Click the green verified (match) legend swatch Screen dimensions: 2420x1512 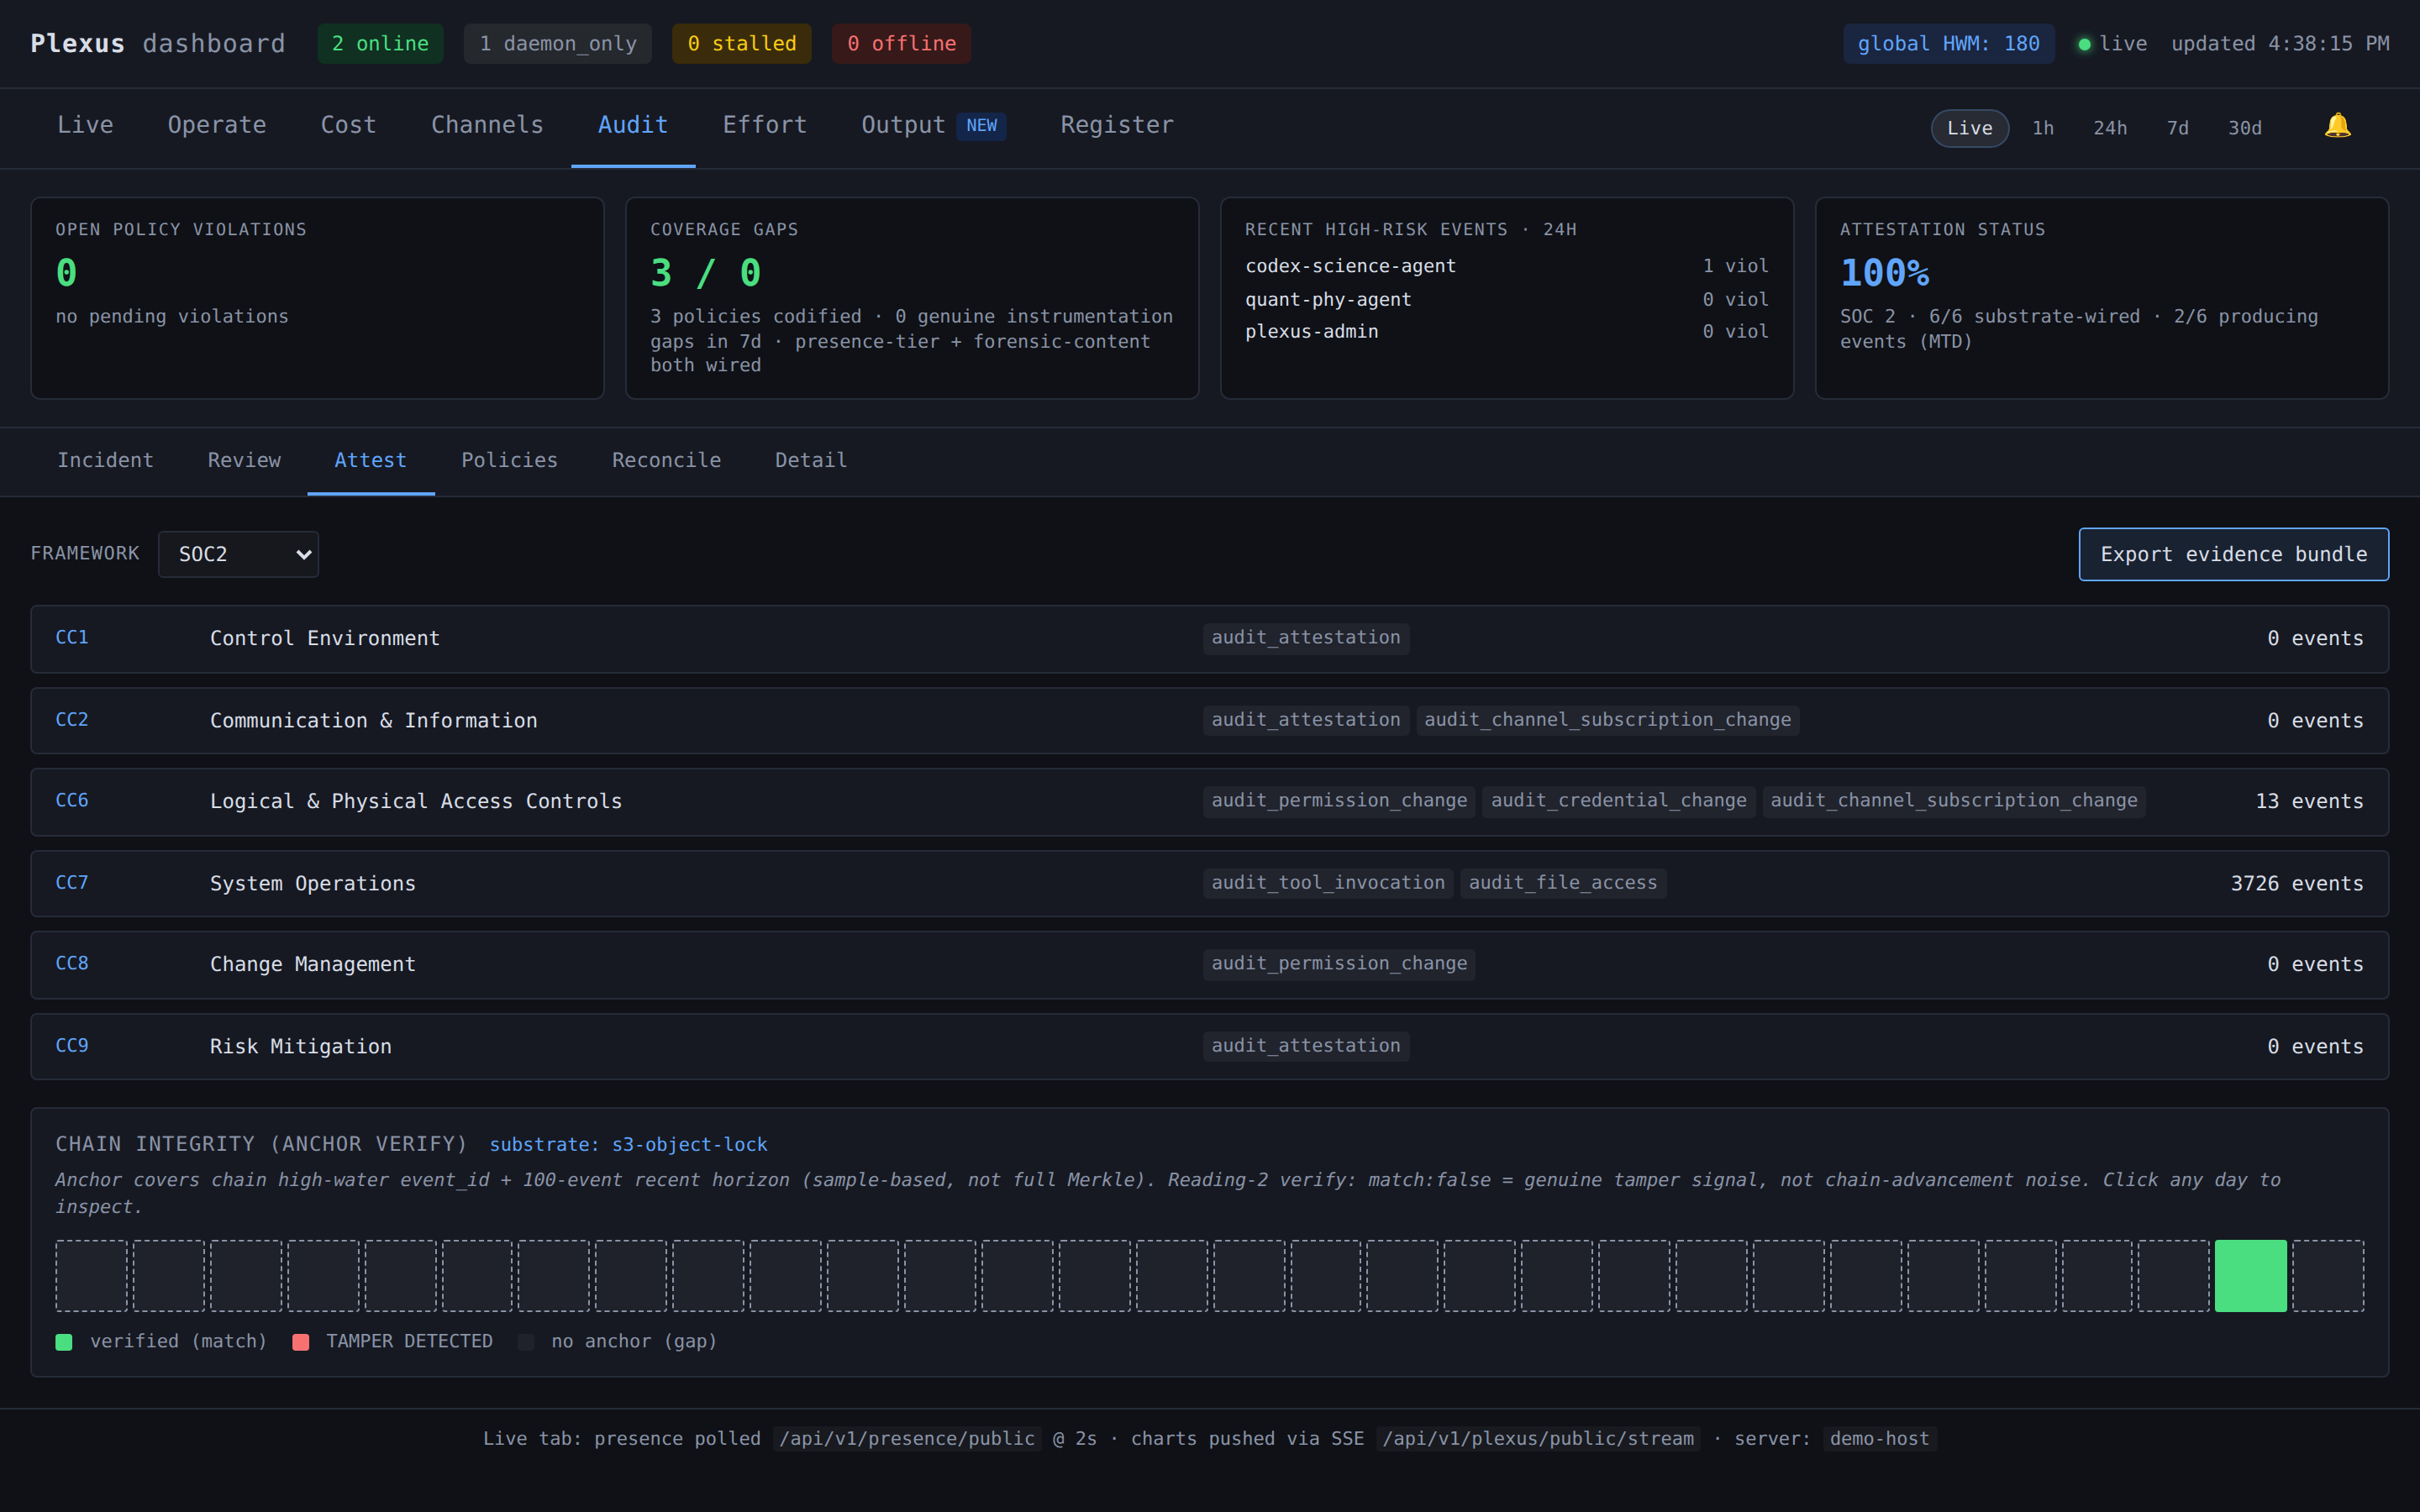click(x=64, y=1342)
